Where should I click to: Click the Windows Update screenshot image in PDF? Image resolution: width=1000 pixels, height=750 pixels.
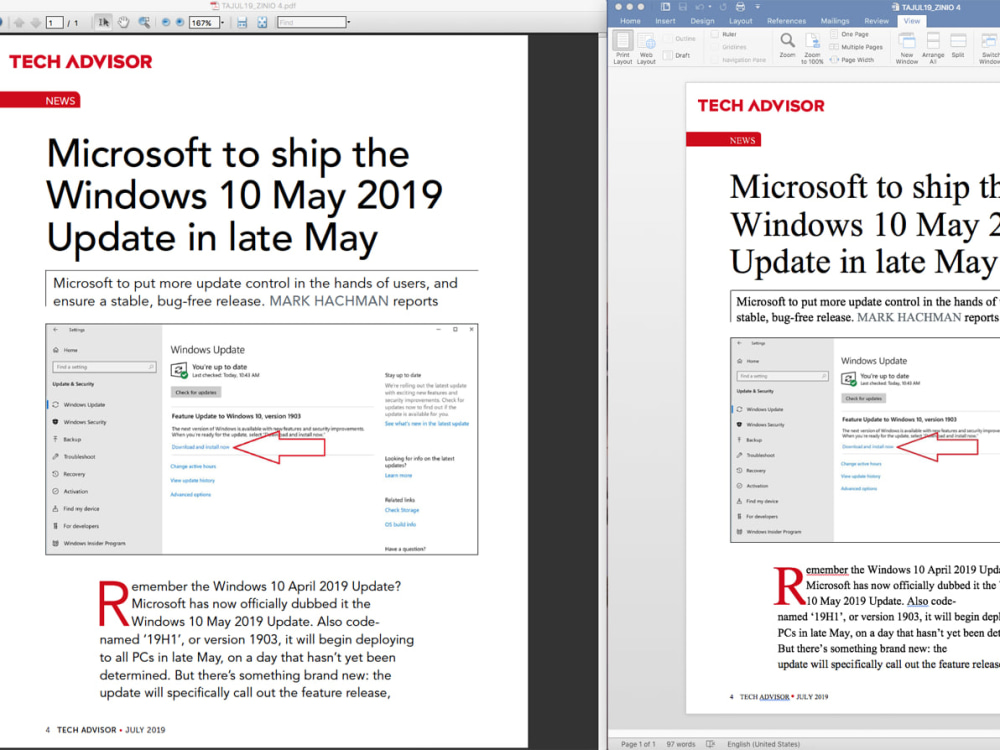[261, 439]
